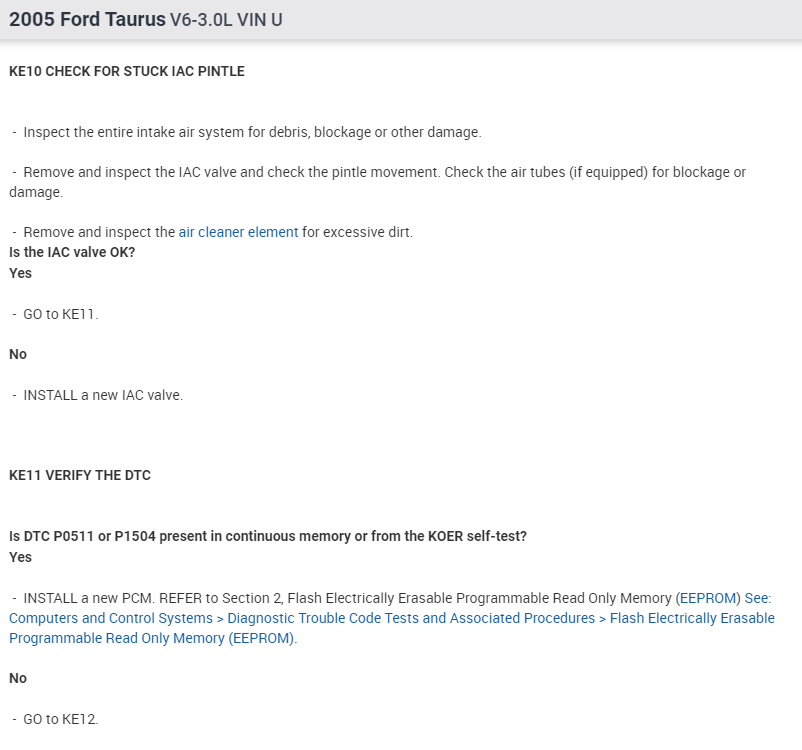Viewport: 802px width, 750px height.
Task: Click the DTC P0511 or P1504 question
Action: [267, 536]
